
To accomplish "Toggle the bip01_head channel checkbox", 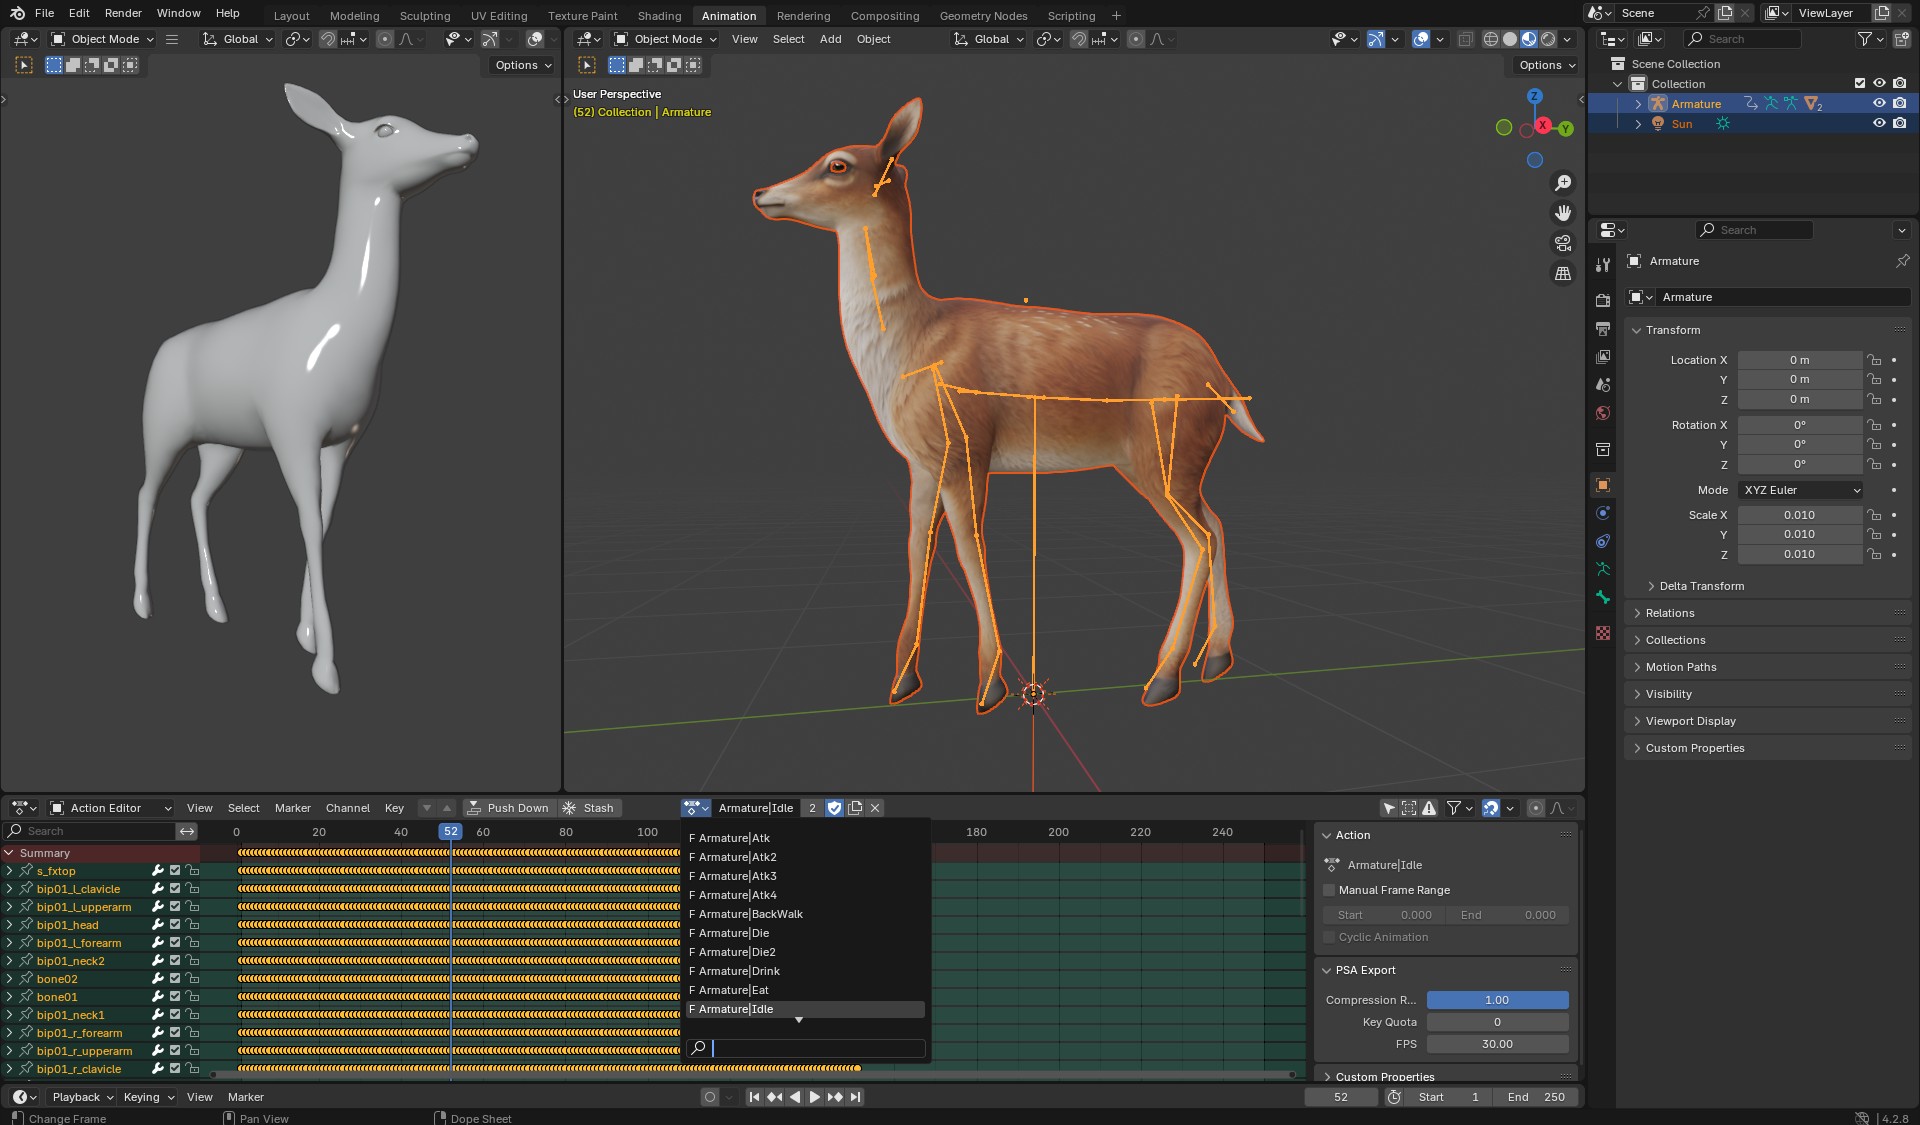I will tap(175, 925).
